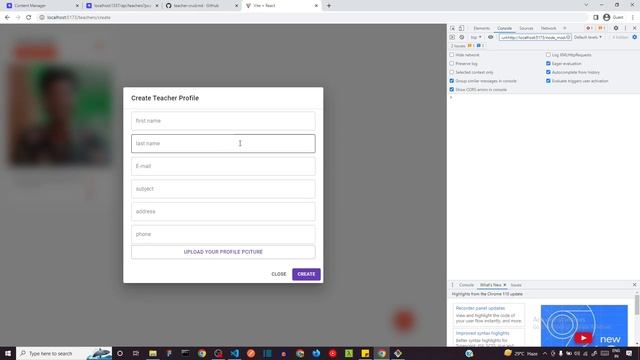Open Windows Task View icon
The image size is (640, 360).
(x=136, y=353)
